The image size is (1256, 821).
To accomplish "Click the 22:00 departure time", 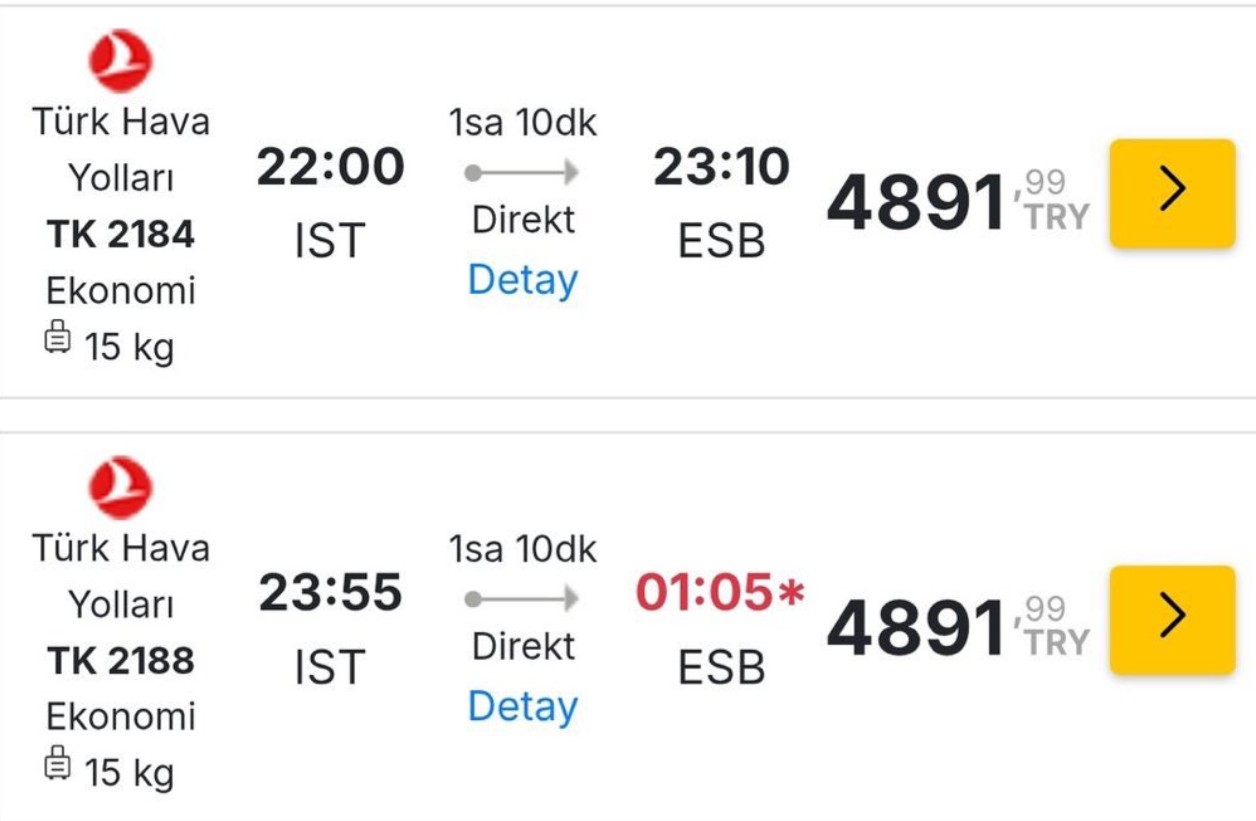I will pos(331,167).
